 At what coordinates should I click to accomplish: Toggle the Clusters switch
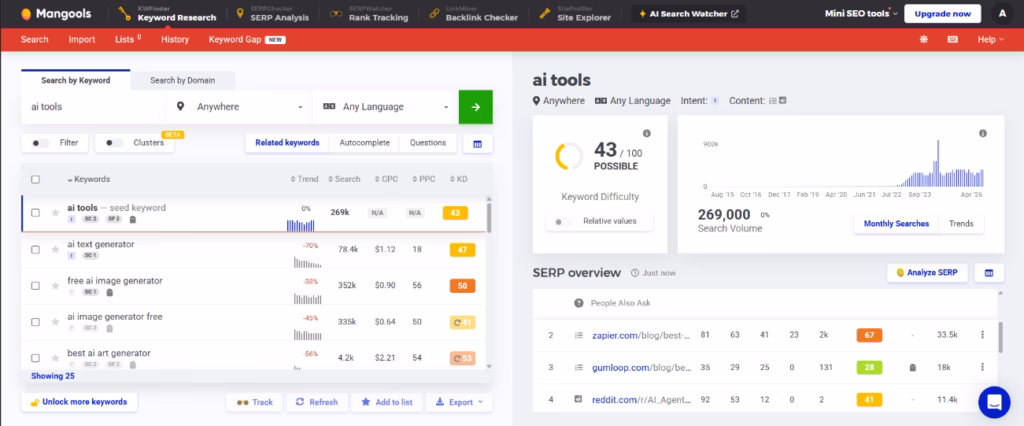[114, 143]
